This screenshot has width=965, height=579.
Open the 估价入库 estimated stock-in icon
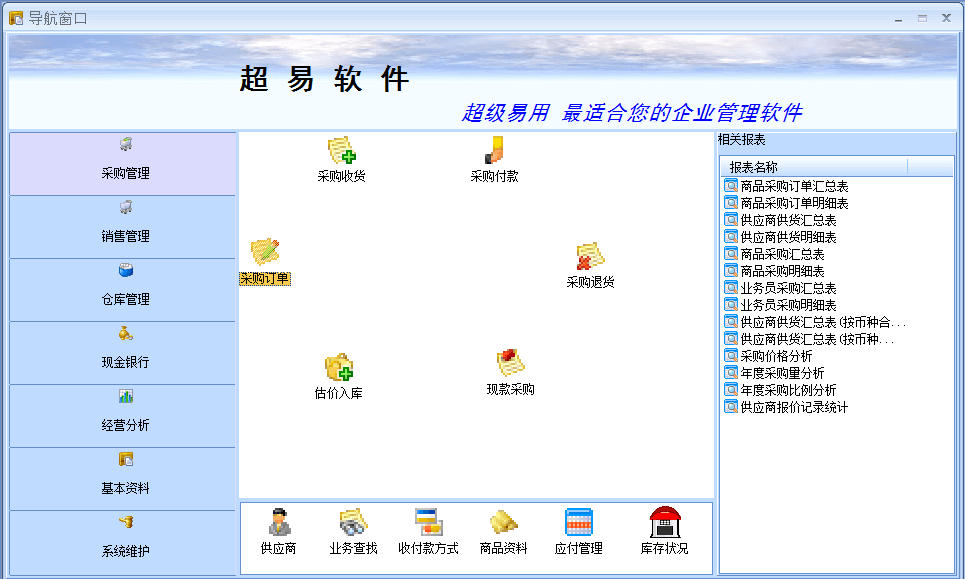pos(339,369)
